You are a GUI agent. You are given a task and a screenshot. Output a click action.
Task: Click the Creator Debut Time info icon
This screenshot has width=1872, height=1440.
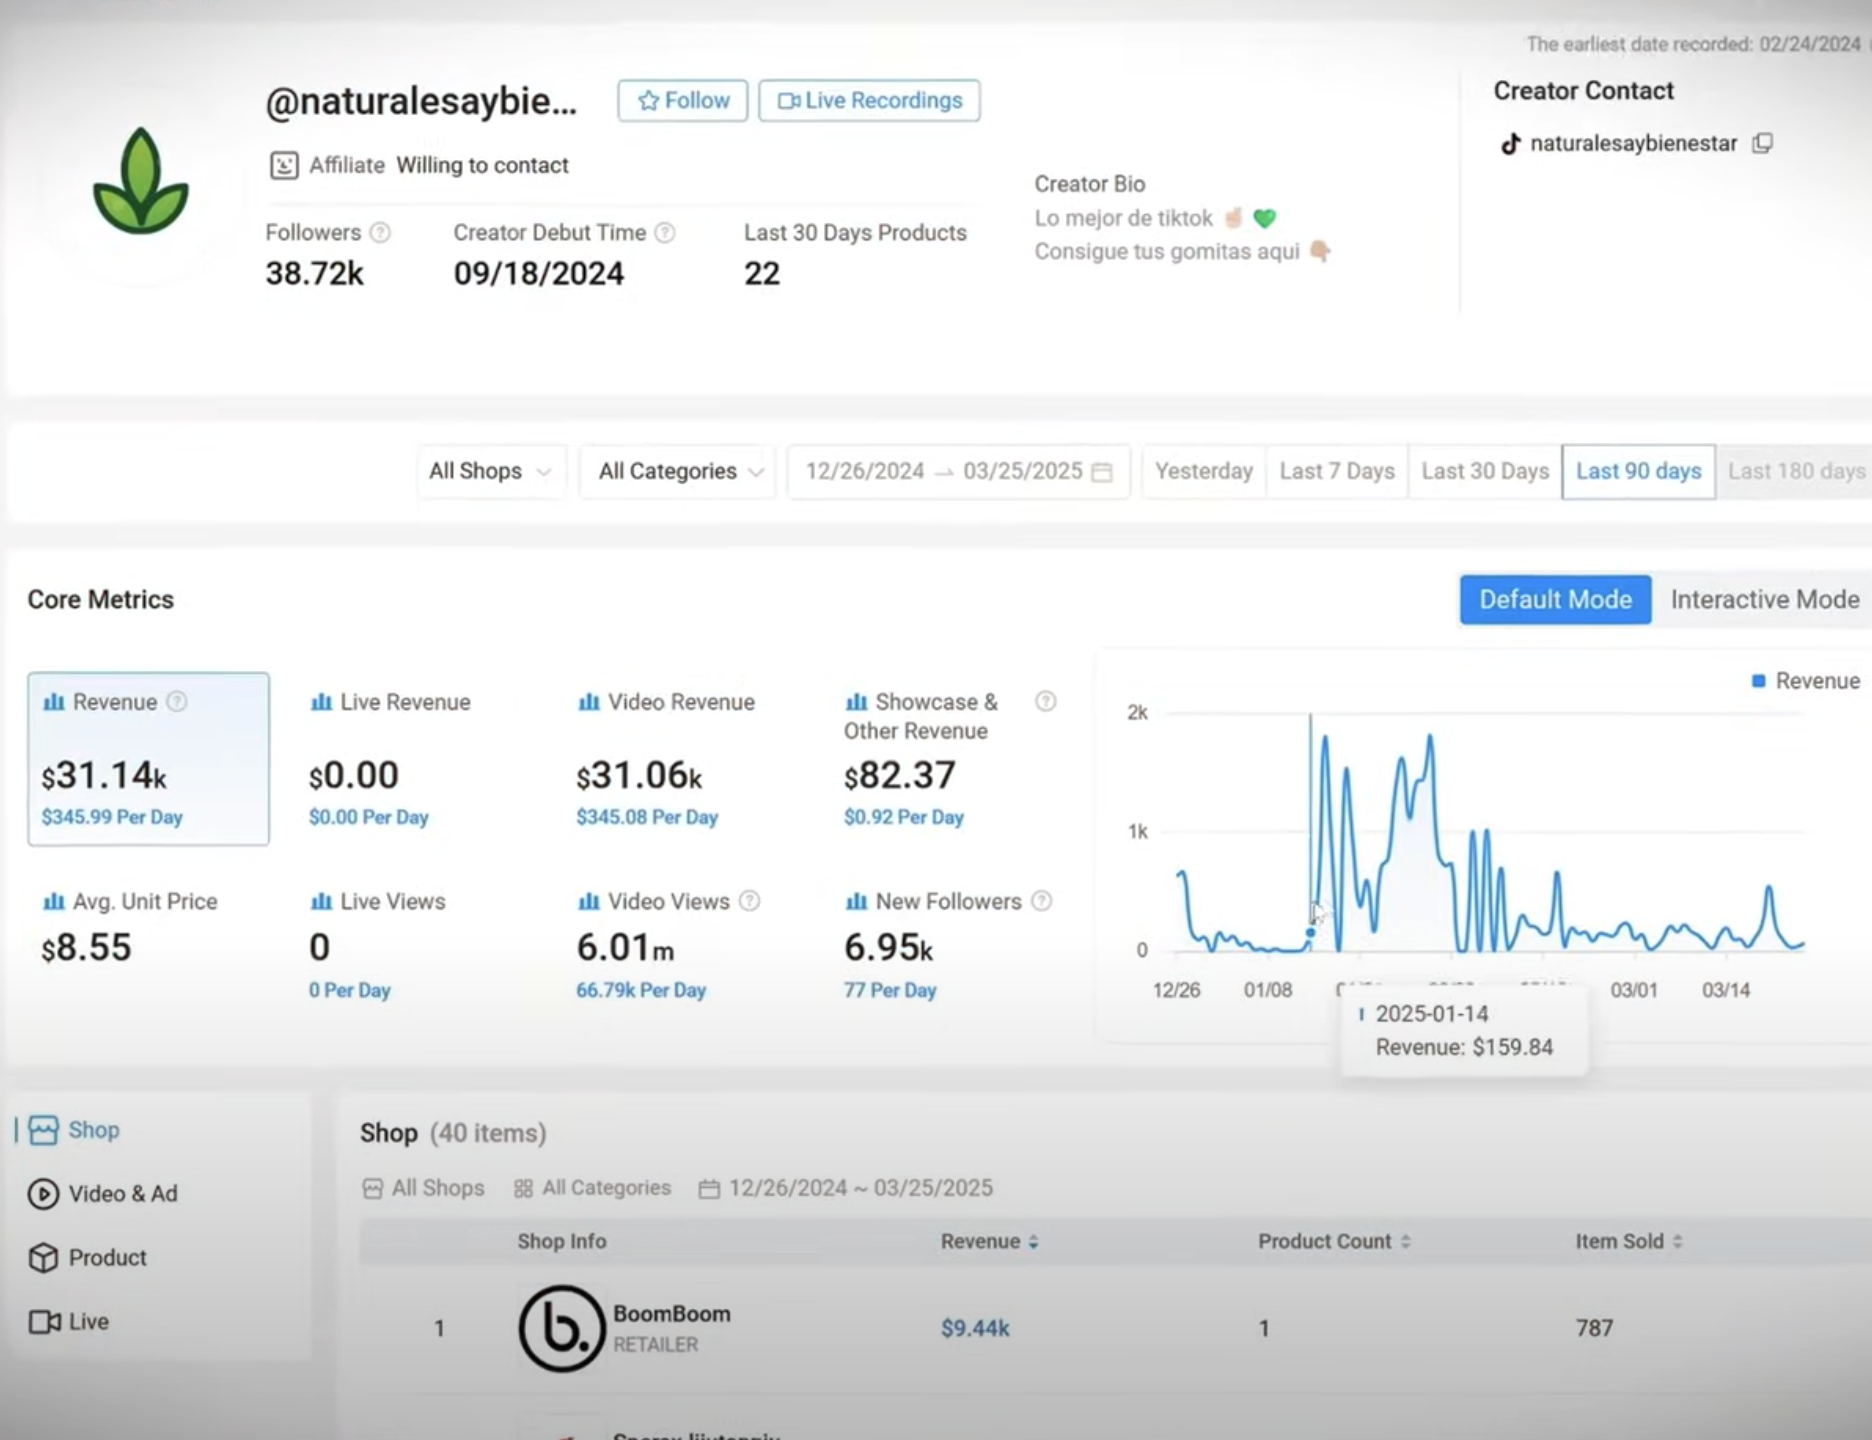(665, 233)
